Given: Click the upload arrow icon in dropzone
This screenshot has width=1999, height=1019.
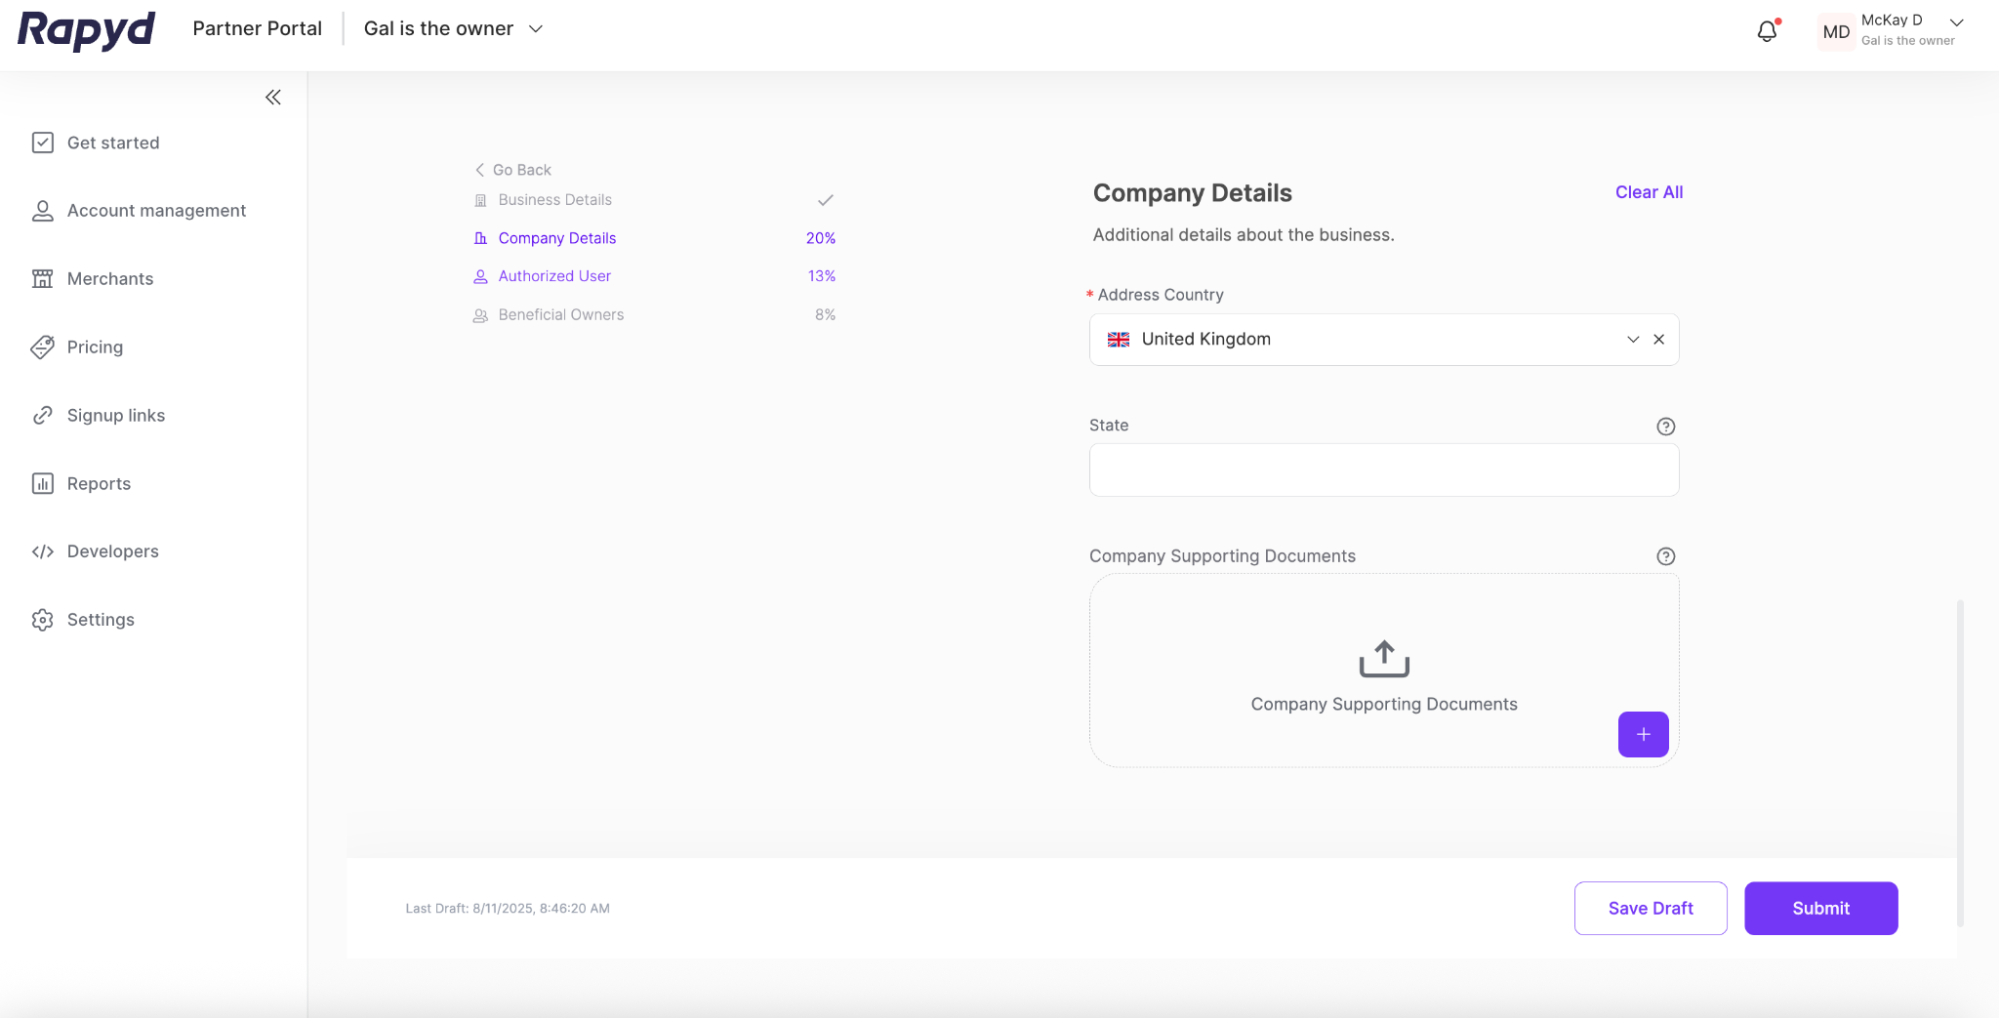Looking at the screenshot, I should click(1383, 659).
